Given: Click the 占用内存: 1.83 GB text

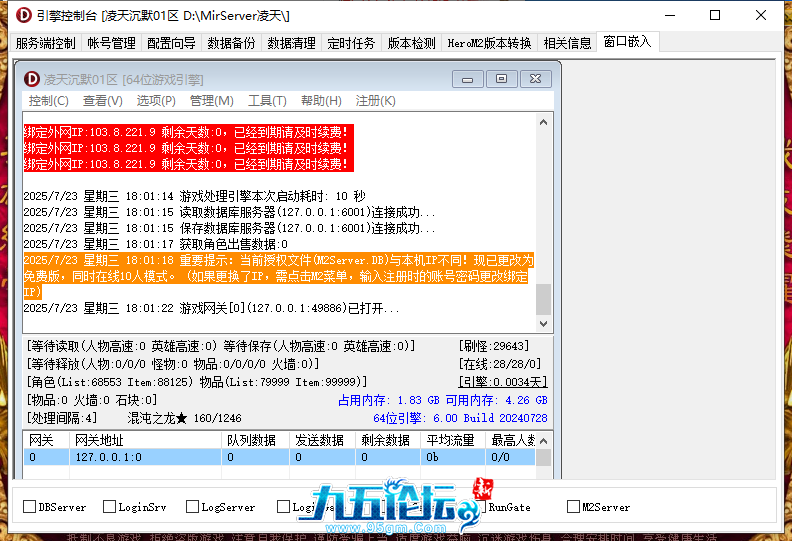Looking at the screenshot, I should click(389, 400).
